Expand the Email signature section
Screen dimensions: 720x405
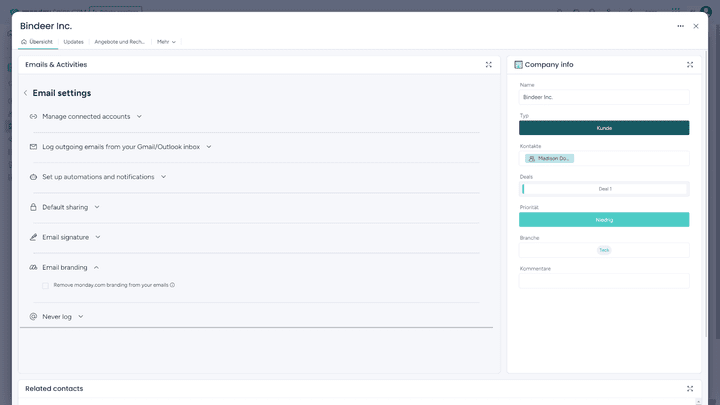[97, 237]
